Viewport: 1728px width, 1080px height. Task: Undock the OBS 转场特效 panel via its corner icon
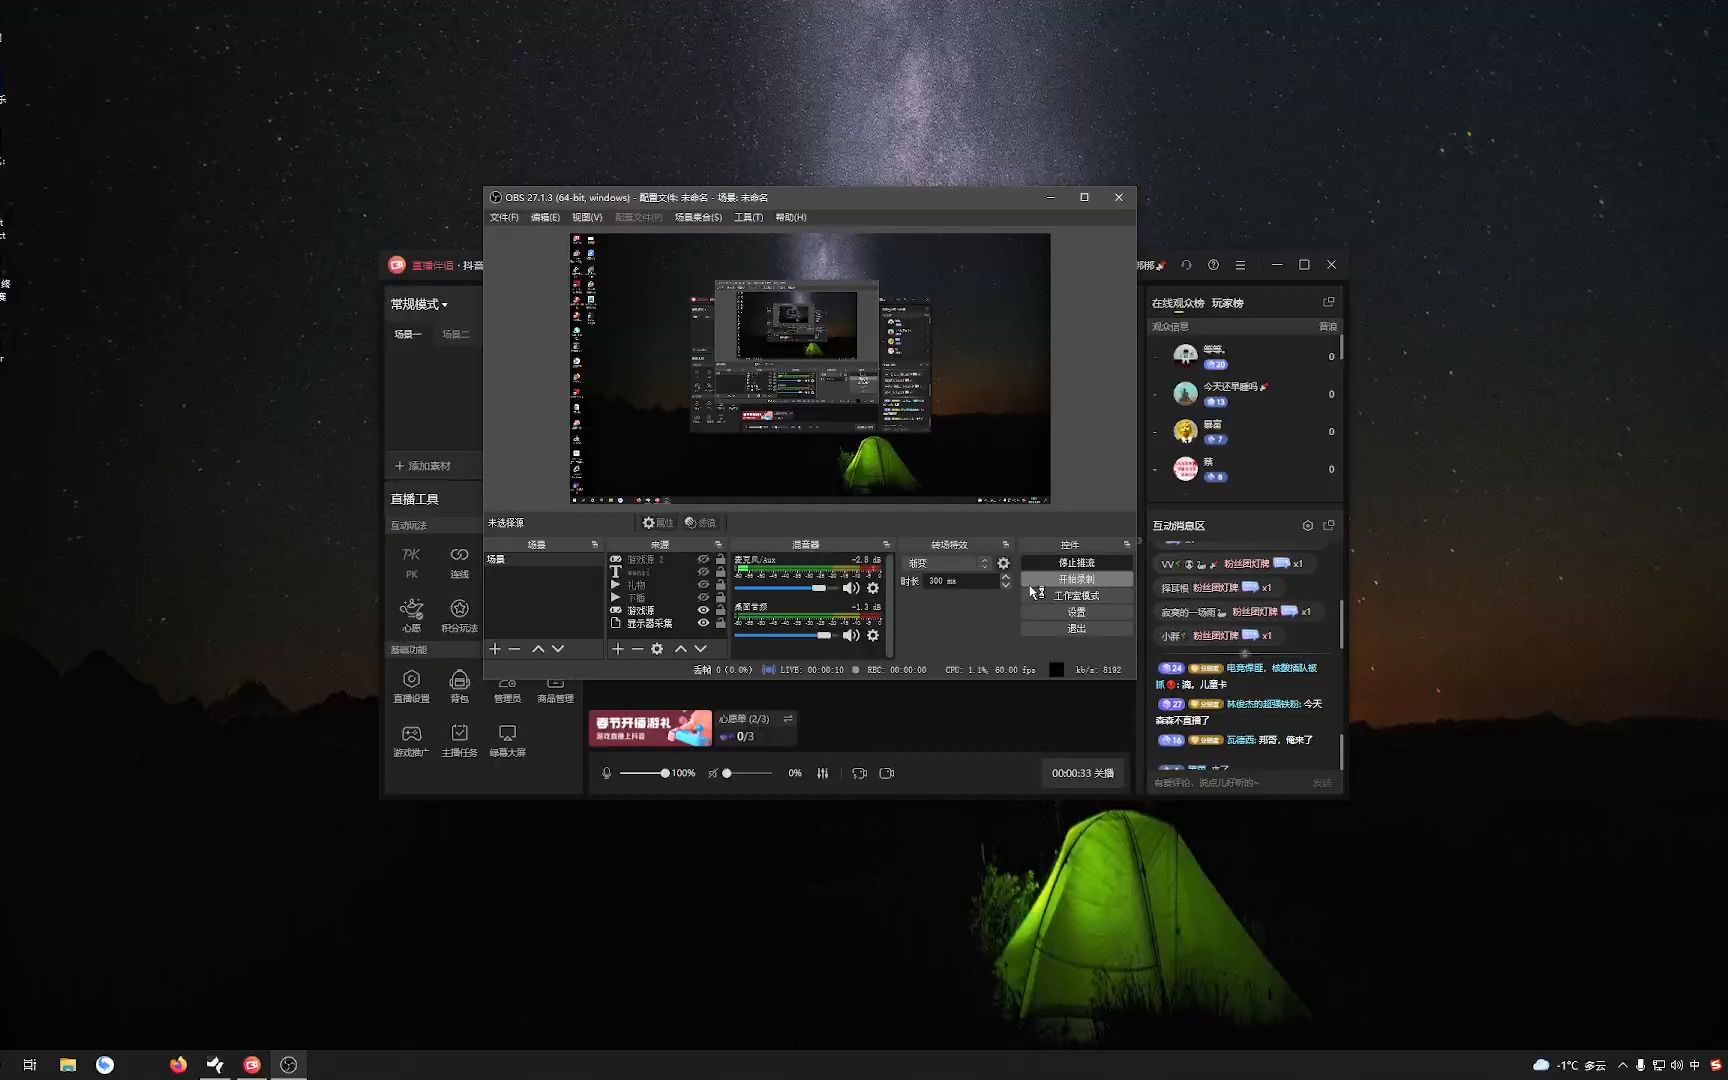1005,545
